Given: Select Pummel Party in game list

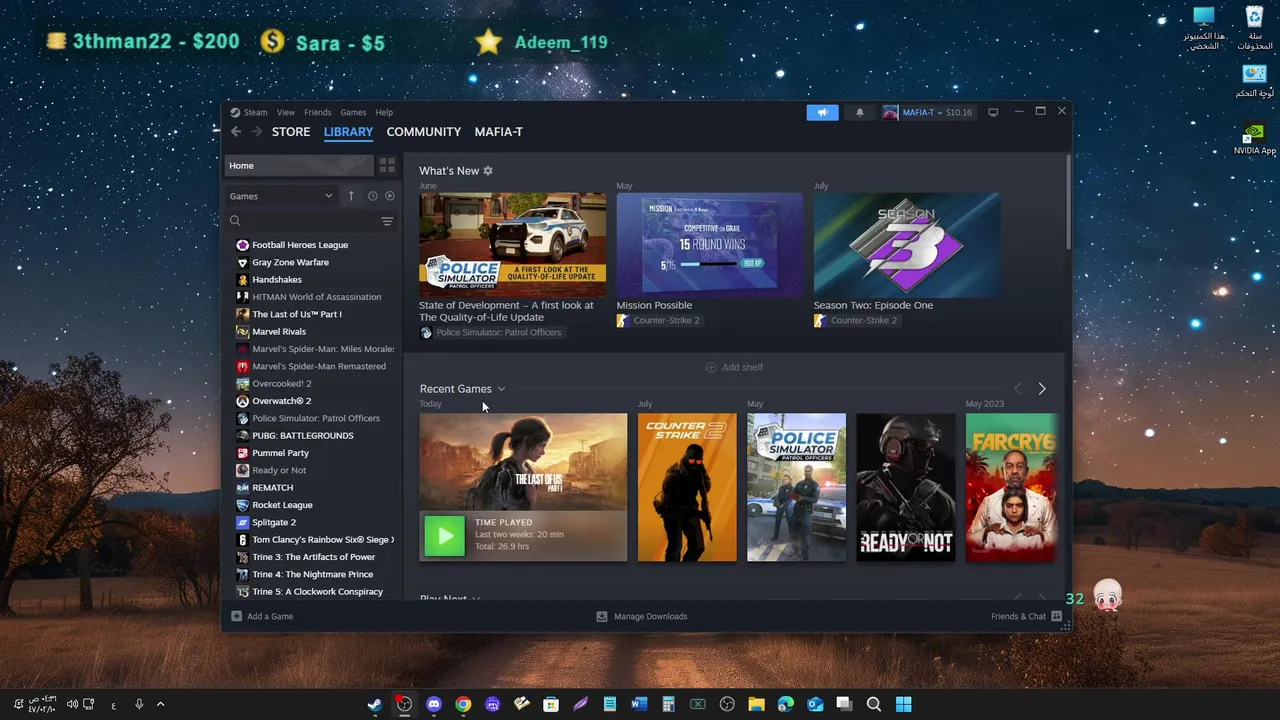Looking at the screenshot, I should [280, 453].
